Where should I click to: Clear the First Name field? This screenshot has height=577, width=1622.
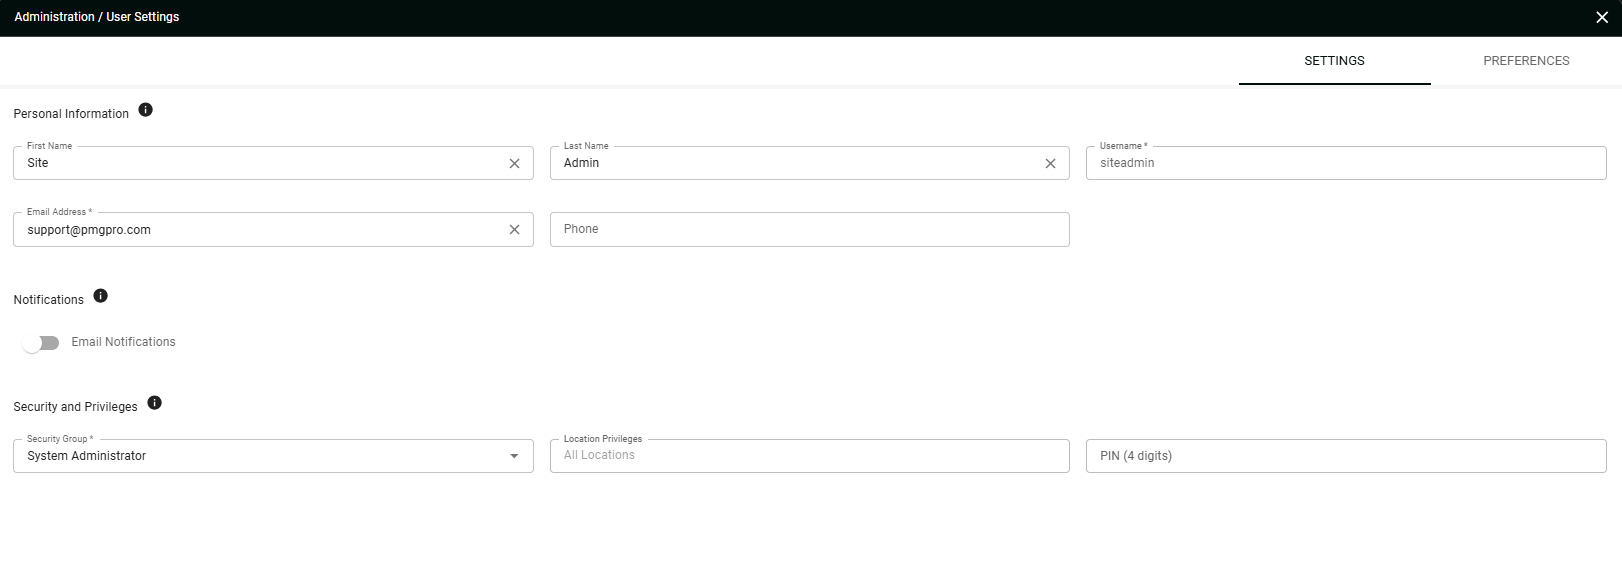[514, 163]
